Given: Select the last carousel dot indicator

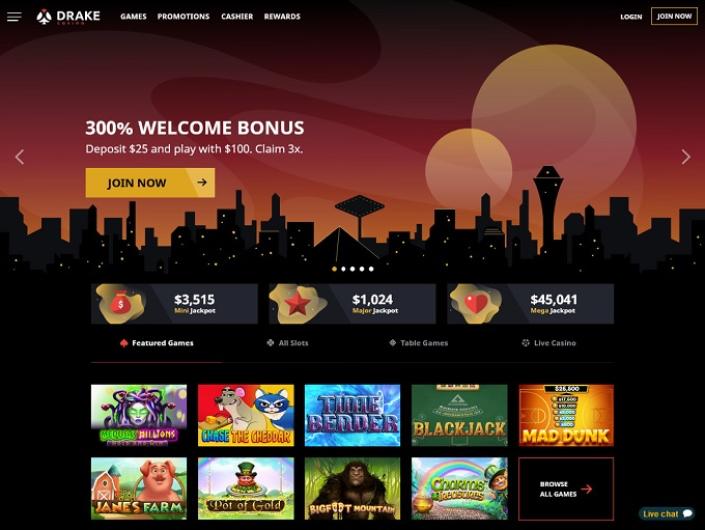Looking at the screenshot, I should (371, 269).
